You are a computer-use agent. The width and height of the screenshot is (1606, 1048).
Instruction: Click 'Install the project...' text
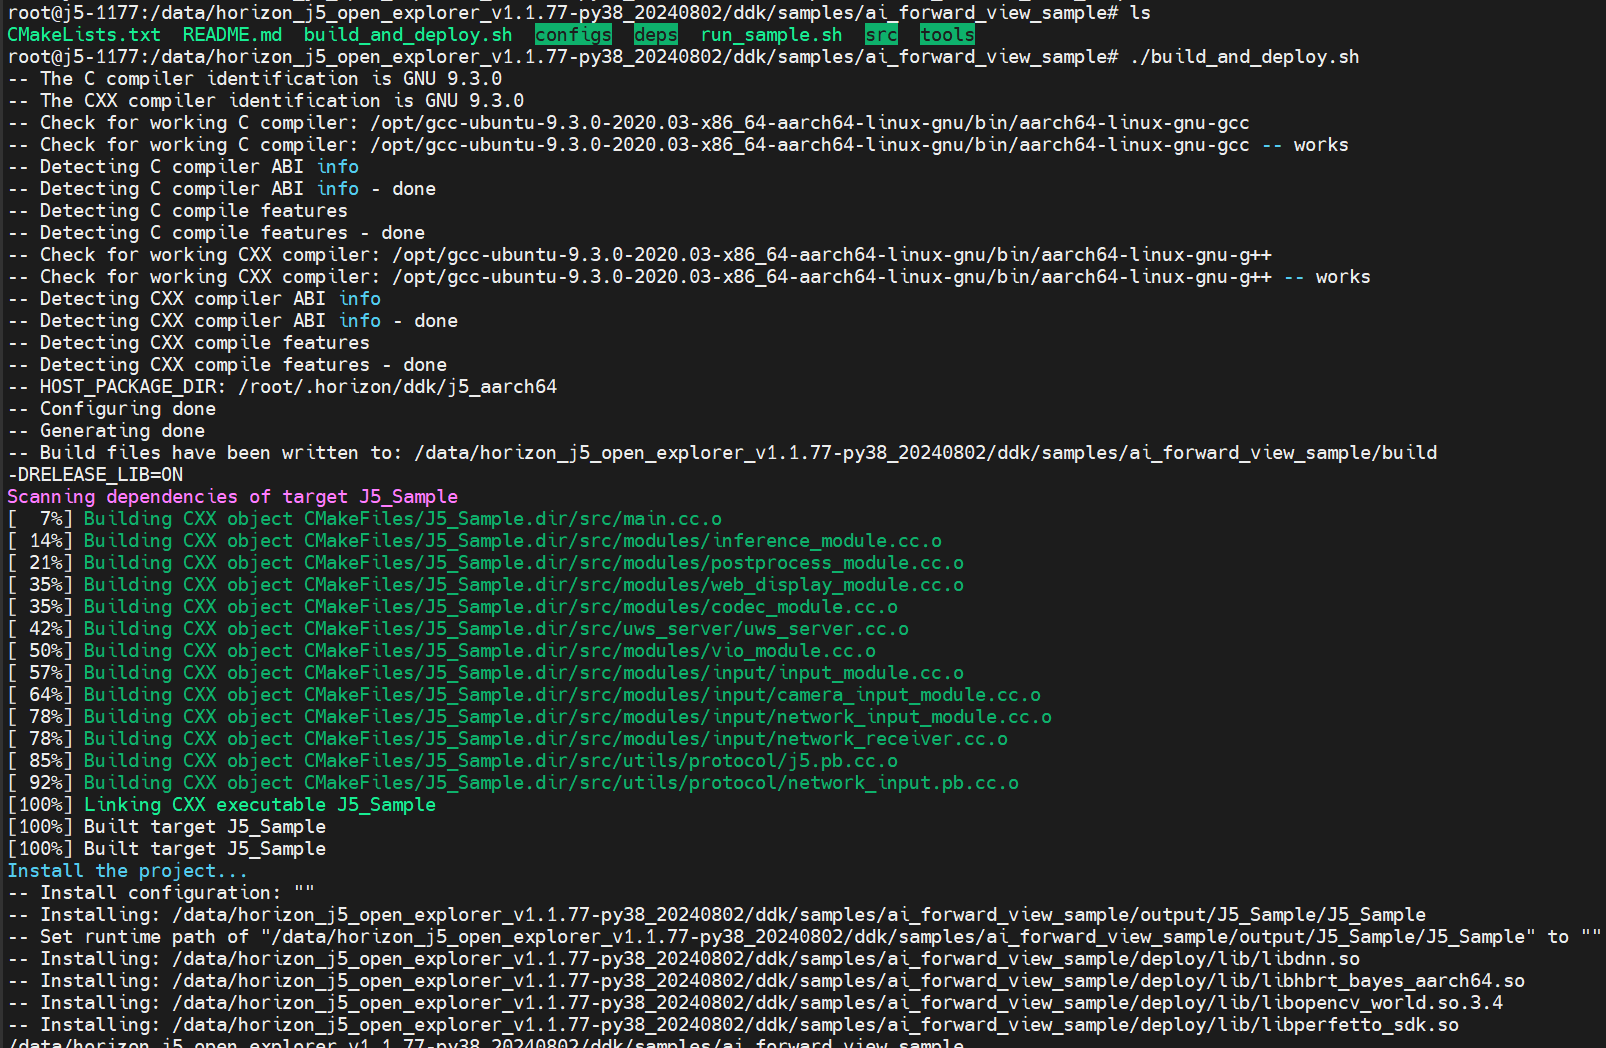click(x=127, y=871)
